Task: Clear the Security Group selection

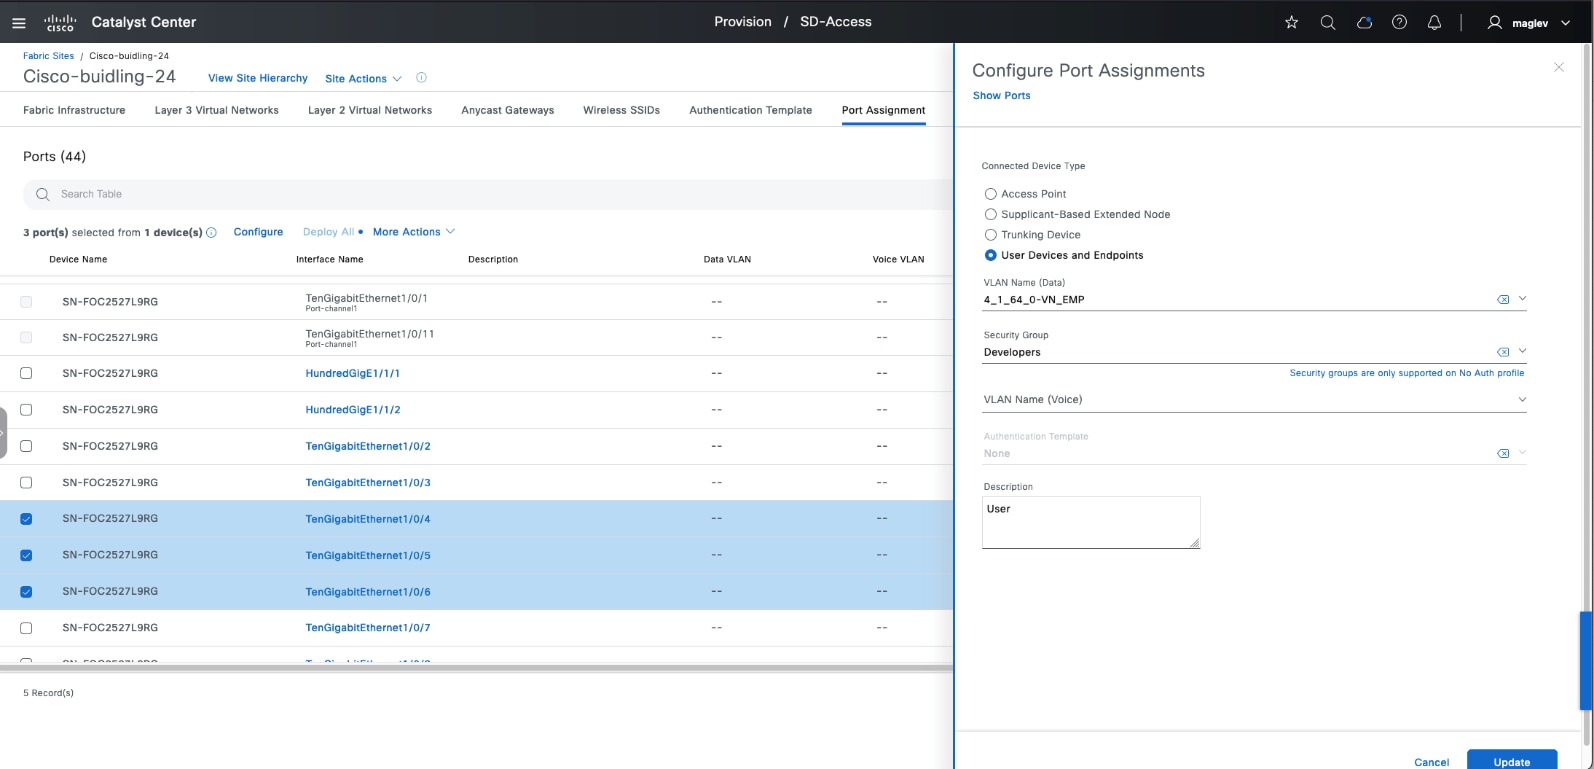Action: pos(1502,352)
